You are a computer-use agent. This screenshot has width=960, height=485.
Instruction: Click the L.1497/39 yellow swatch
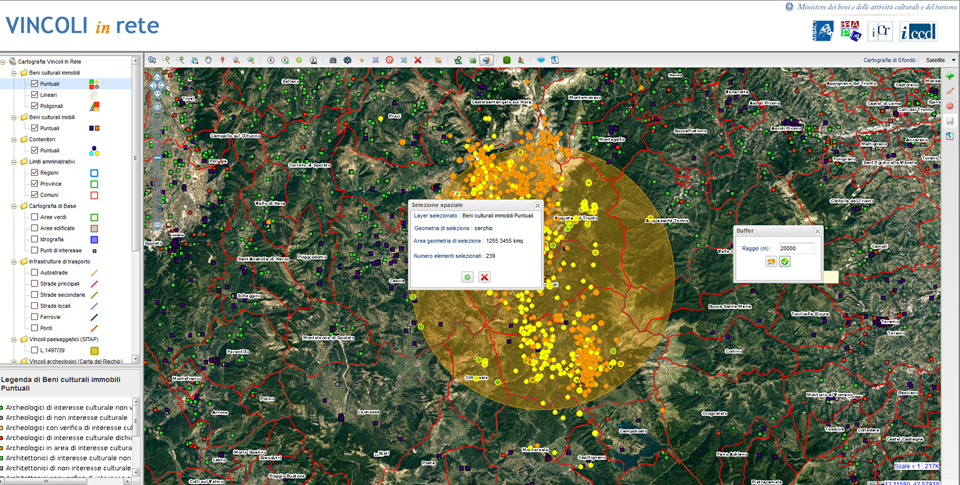pos(94,351)
